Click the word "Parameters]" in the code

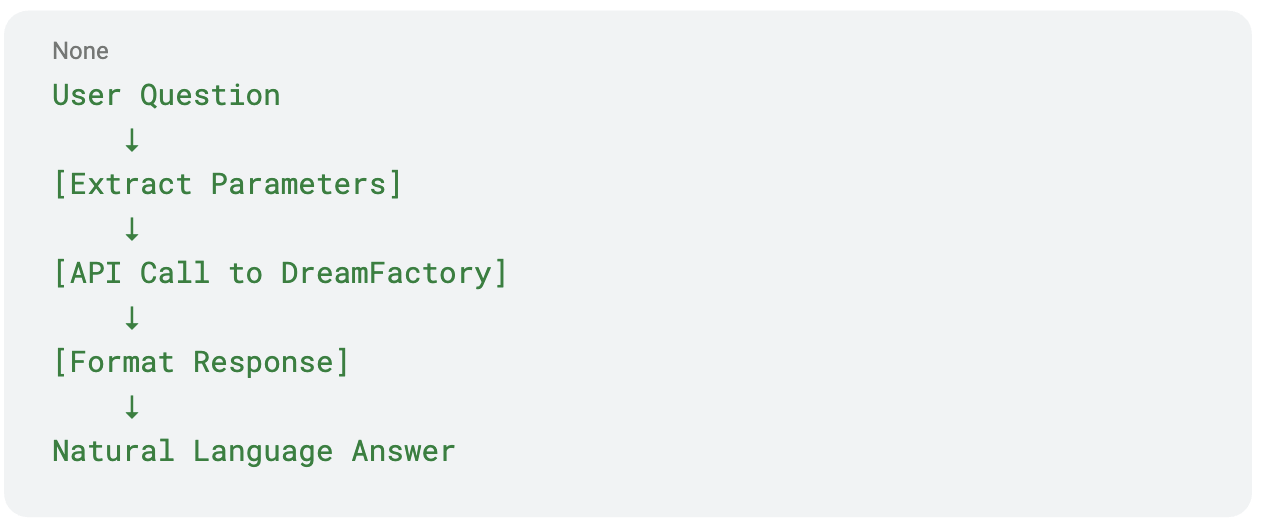pos(306,185)
